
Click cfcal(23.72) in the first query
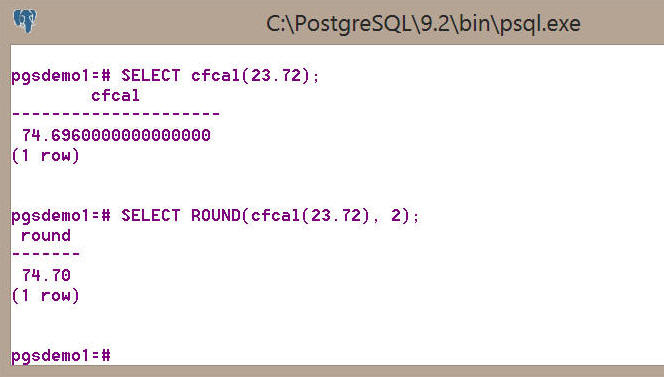coord(251,76)
